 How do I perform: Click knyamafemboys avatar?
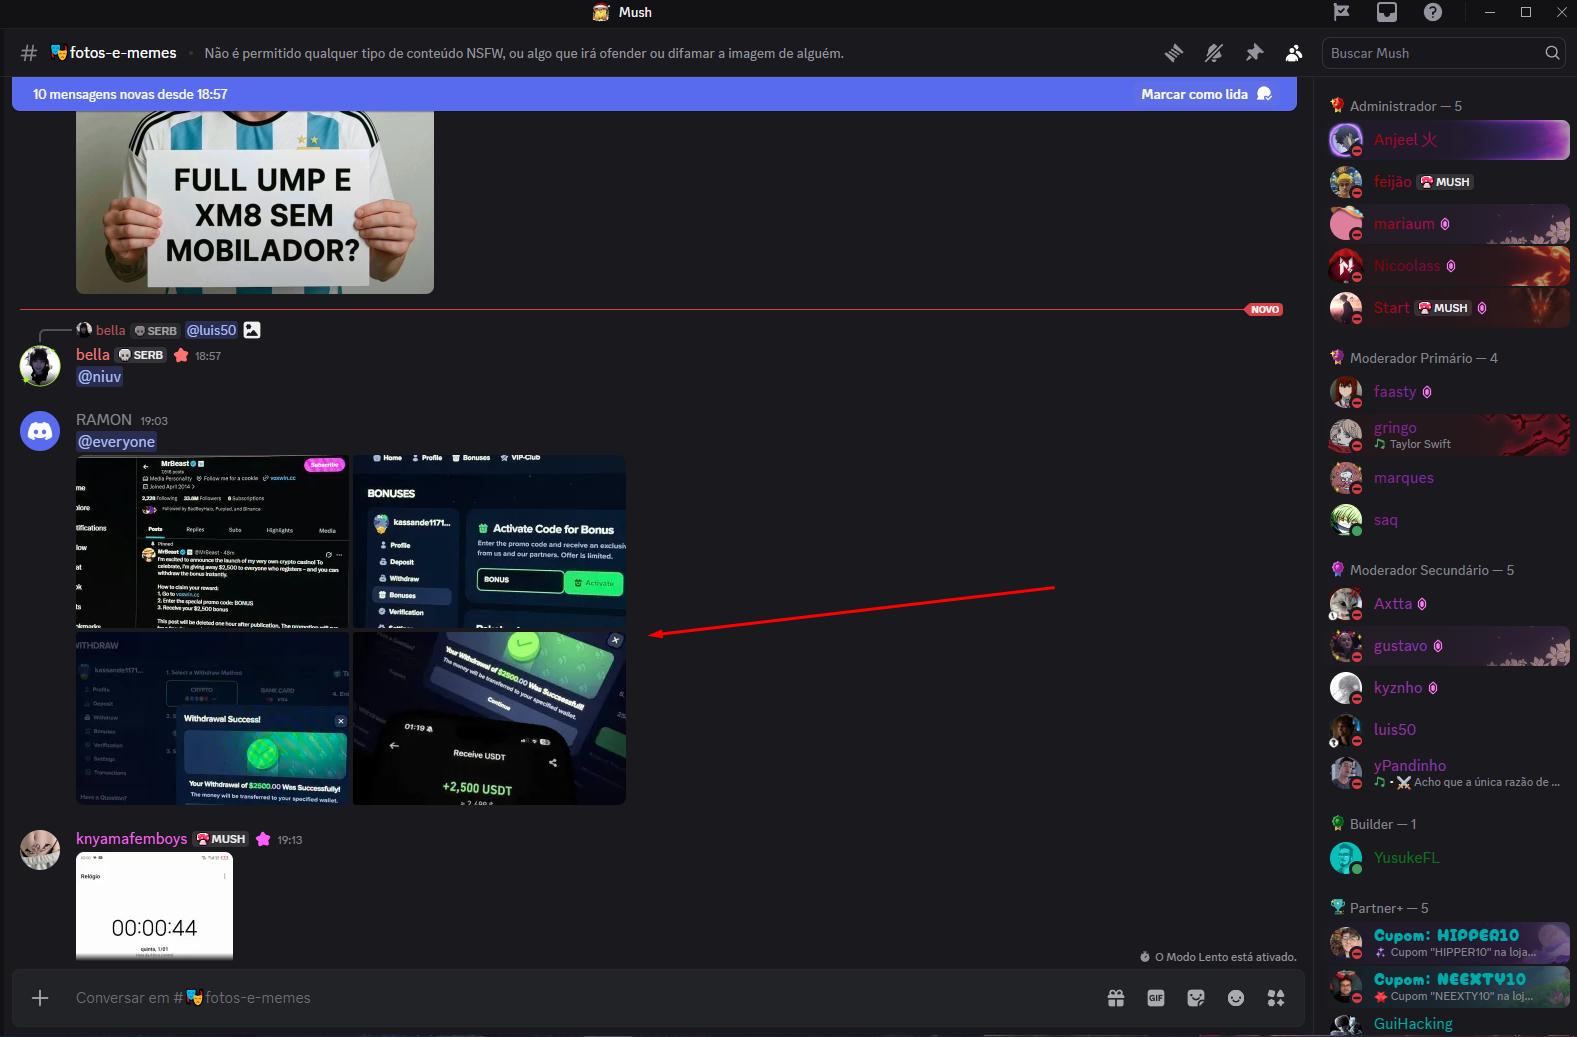[40, 850]
